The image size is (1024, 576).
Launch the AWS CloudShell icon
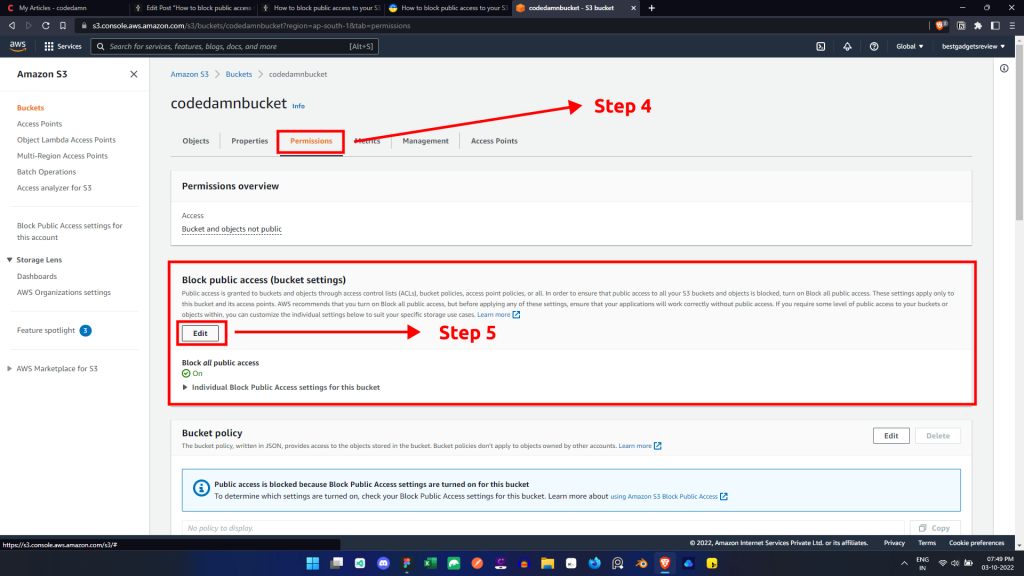point(820,46)
